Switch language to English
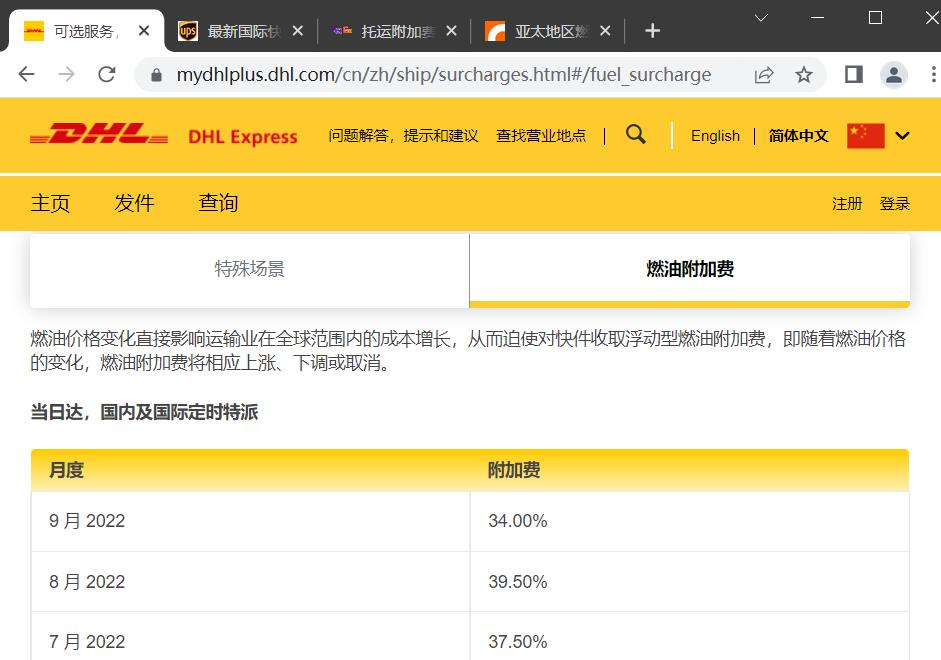 point(715,136)
